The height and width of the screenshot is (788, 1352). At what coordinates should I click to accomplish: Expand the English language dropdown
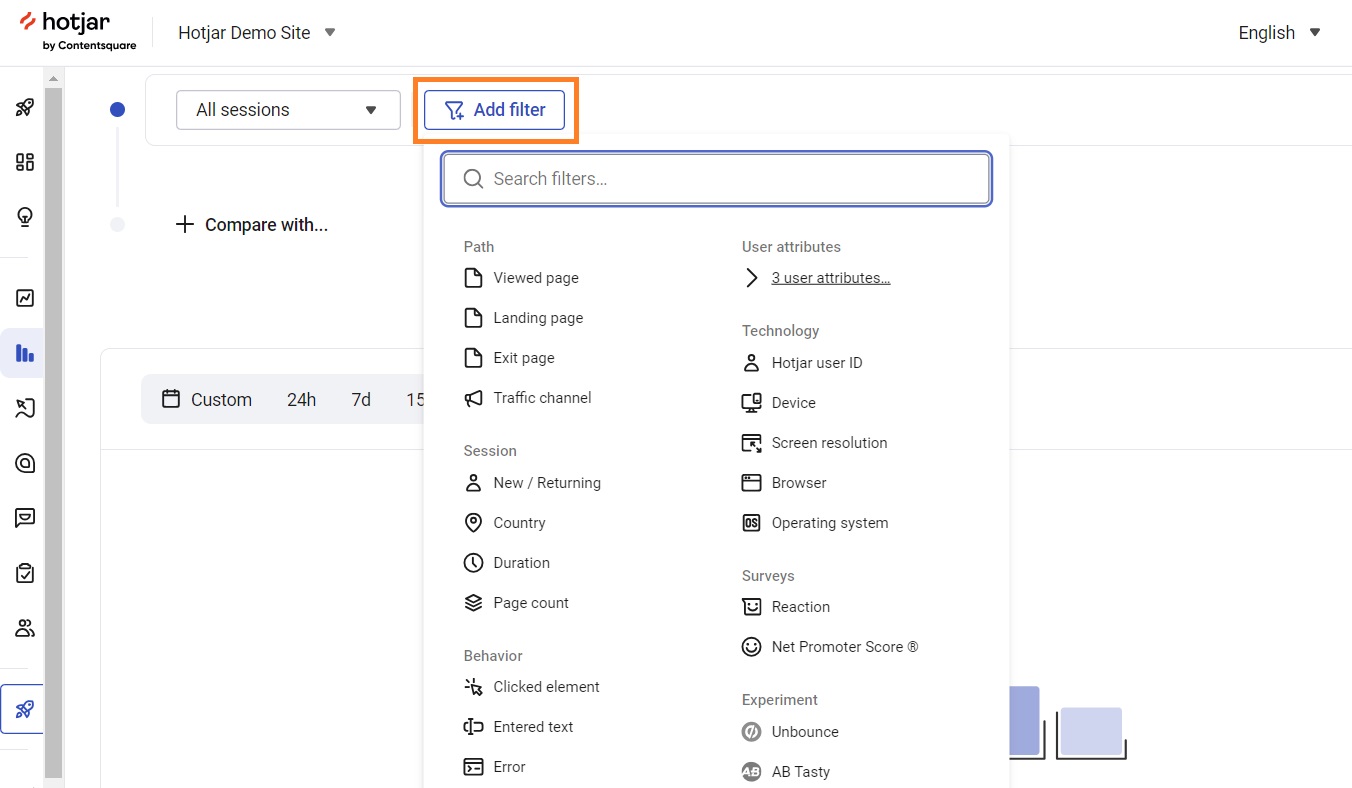tap(1277, 32)
